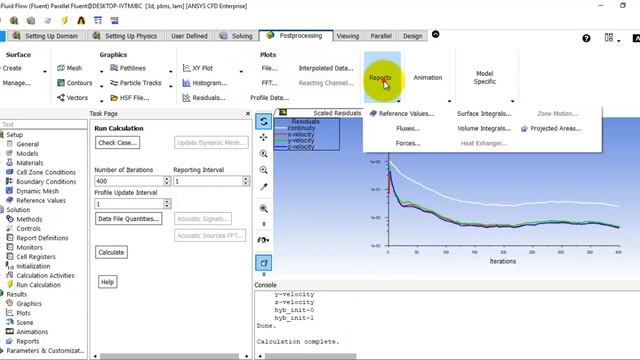The height and width of the screenshot is (360, 640).
Task: Click the Reports ribbon button
Action: (x=382, y=77)
